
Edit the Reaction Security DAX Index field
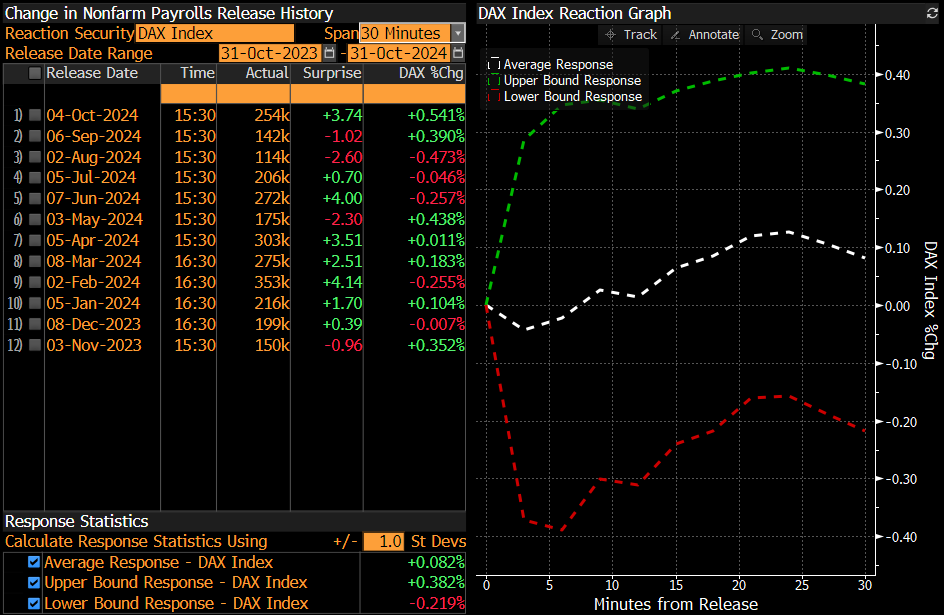(215, 33)
